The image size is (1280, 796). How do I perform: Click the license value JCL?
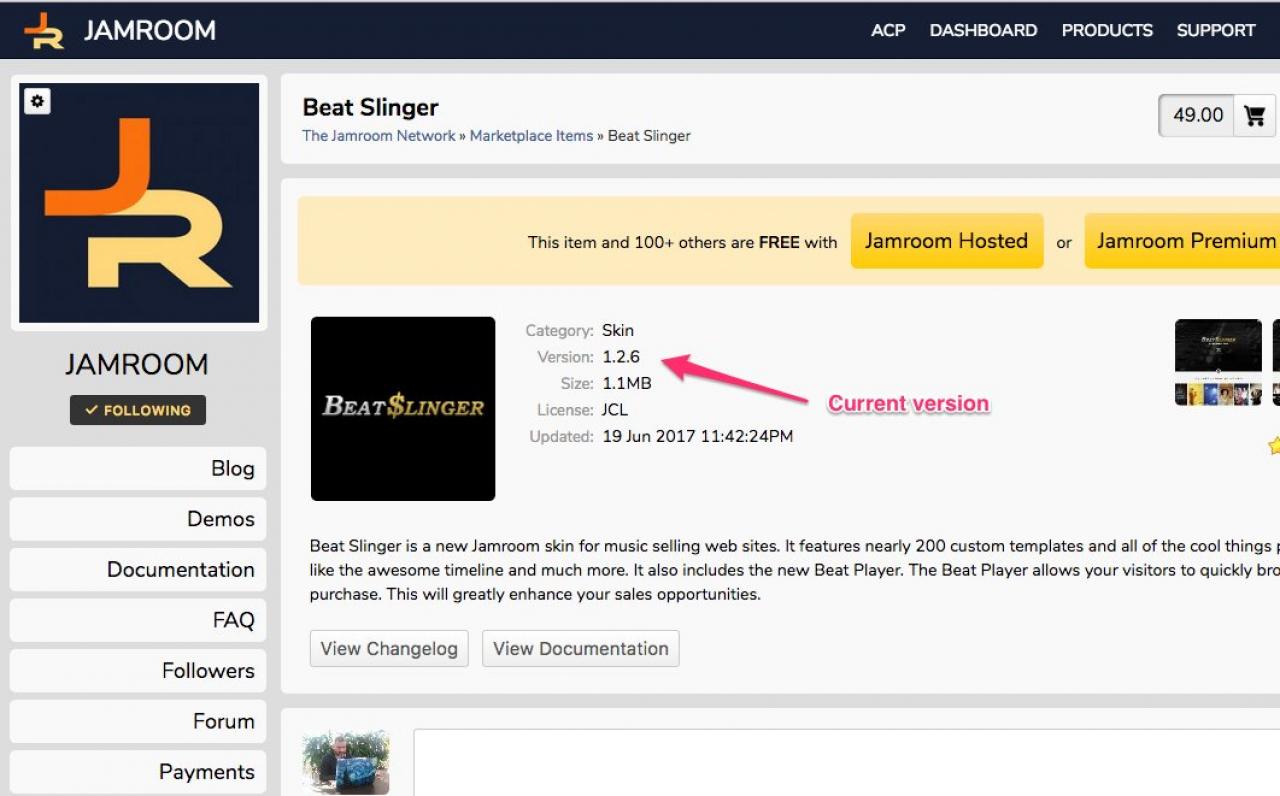tap(615, 410)
